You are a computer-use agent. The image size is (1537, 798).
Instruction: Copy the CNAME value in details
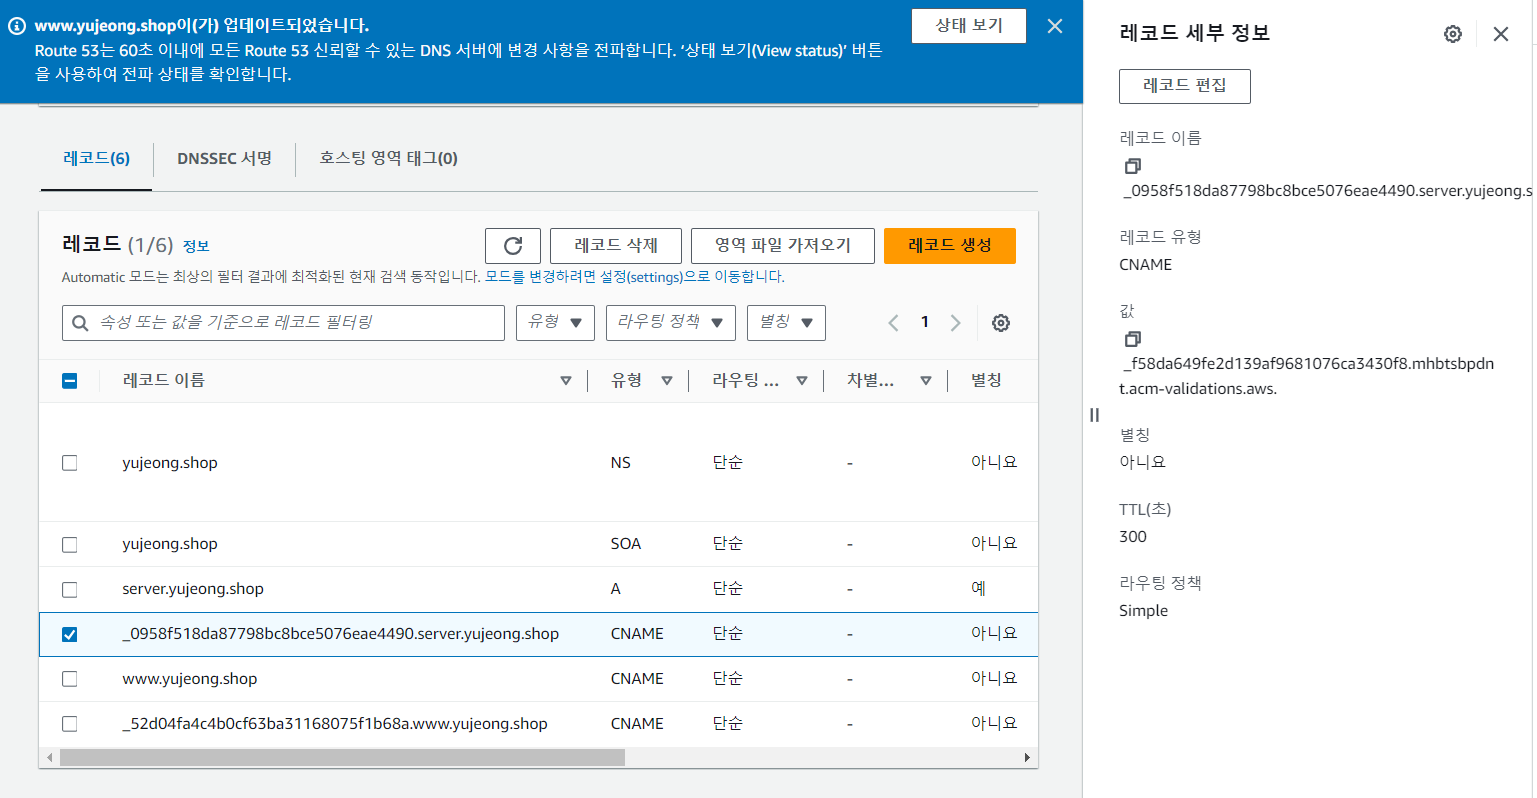tap(1132, 339)
